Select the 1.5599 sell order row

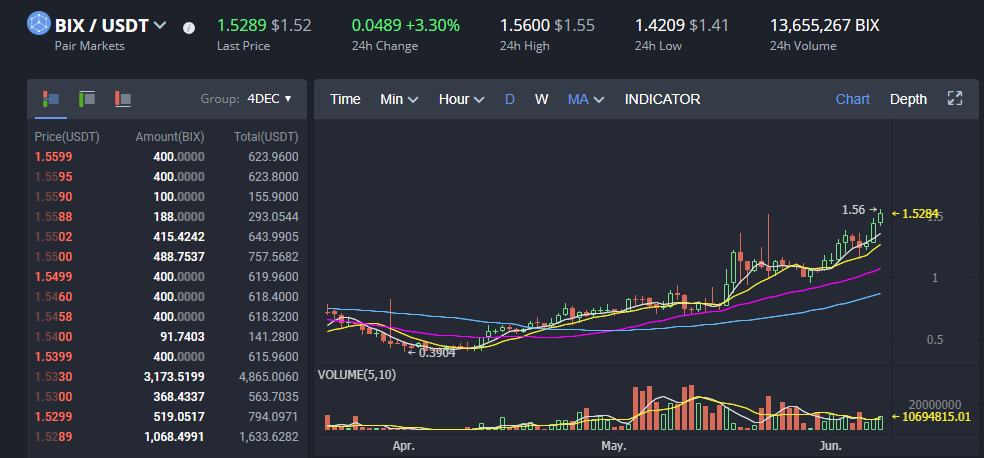166,156
